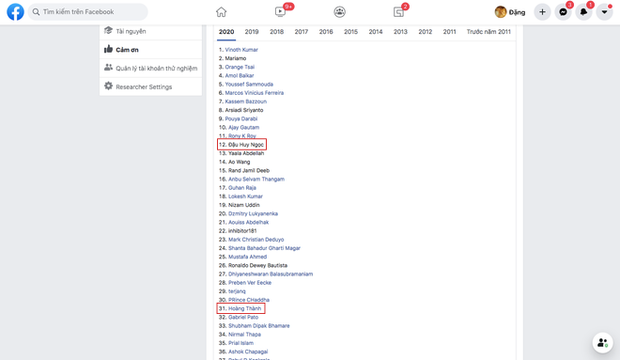Screen dimensions: 620x360
Task: Click the Rand Jamil Deeb entry
Action: (249, 171)
